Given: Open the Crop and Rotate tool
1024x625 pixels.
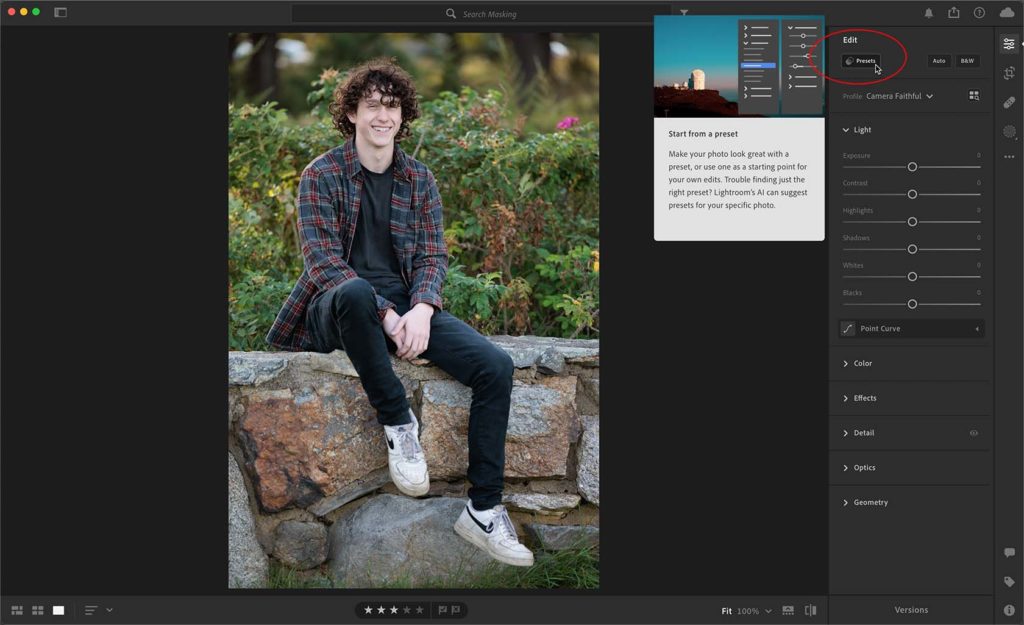Looking at the screenshot, I should point(1009,73).
